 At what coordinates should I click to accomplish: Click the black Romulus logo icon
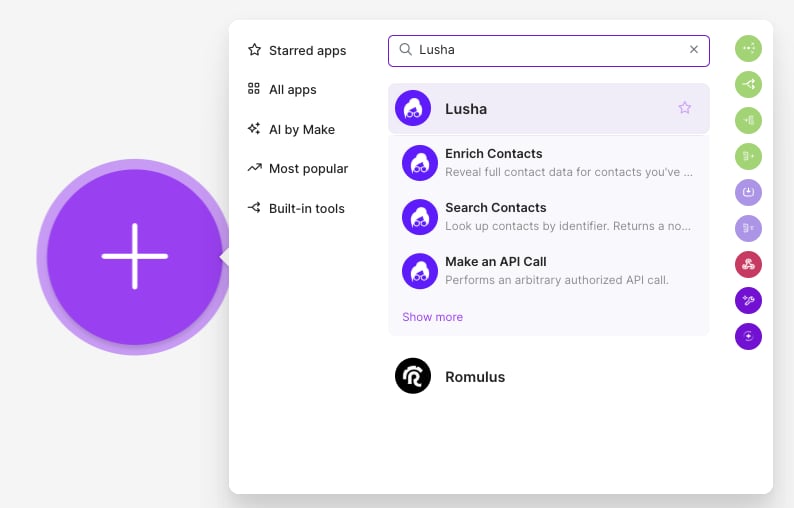pos(413,376)
